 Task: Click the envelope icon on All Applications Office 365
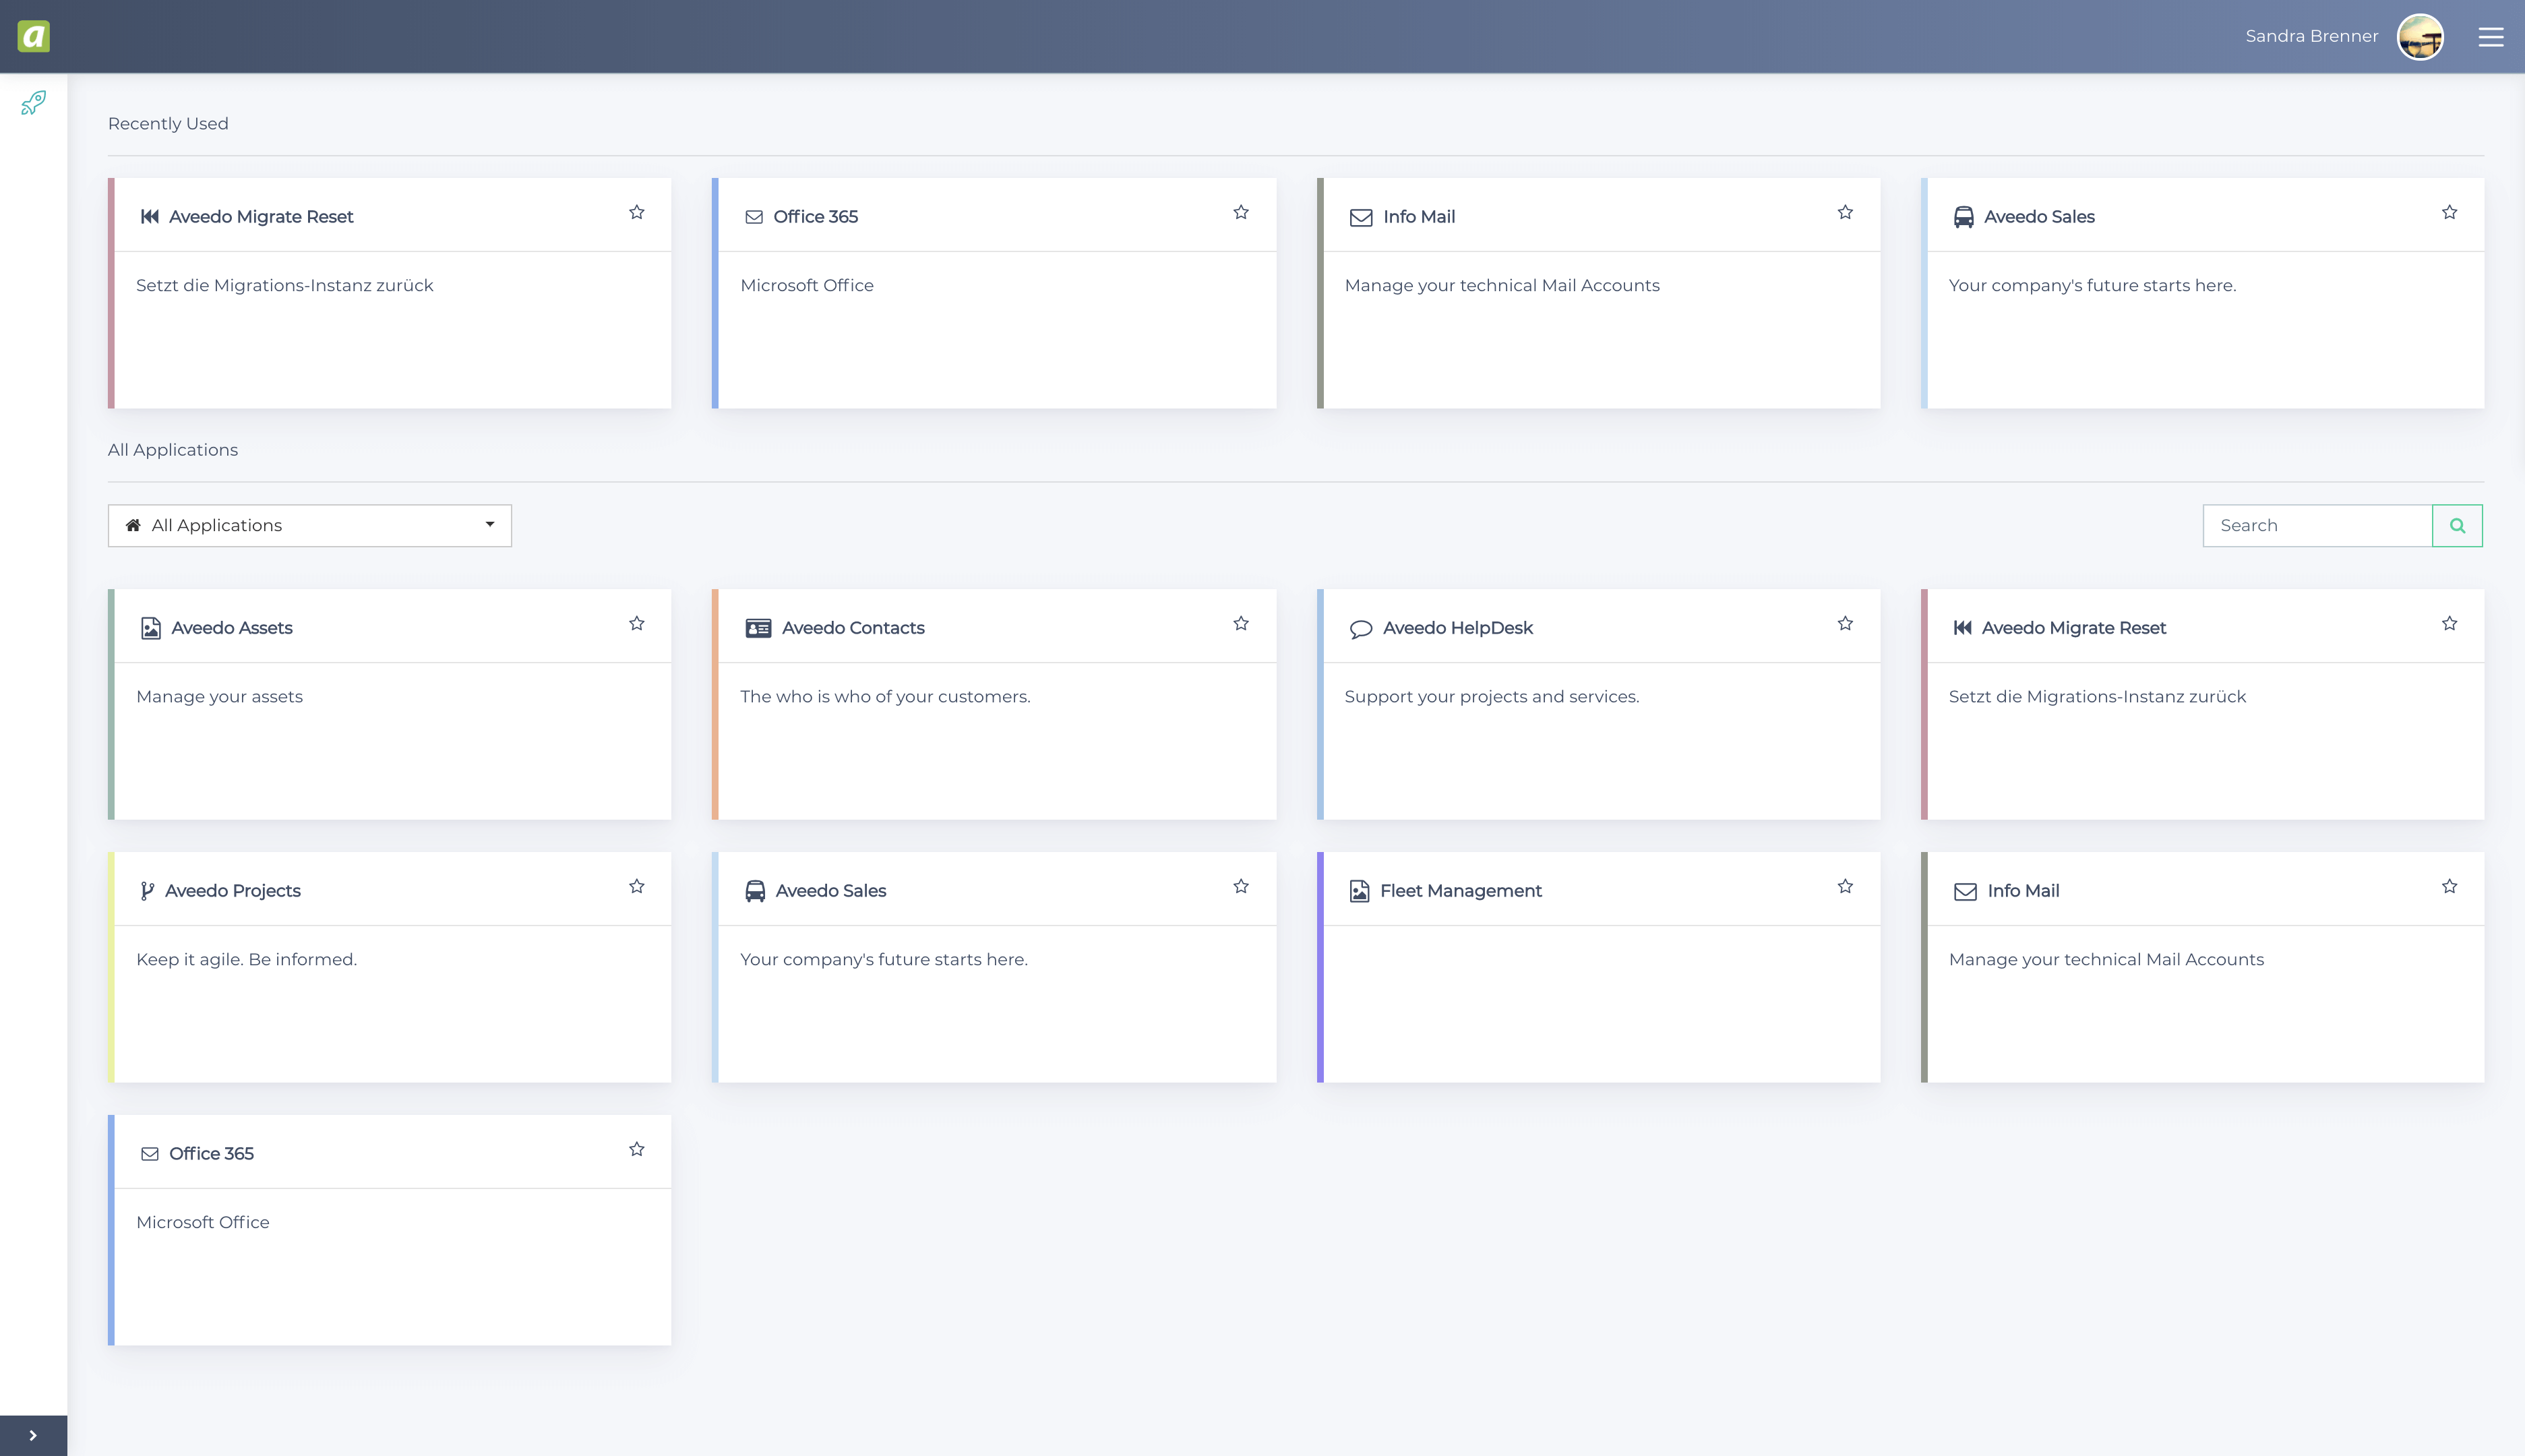click(x=150, y=1154)
